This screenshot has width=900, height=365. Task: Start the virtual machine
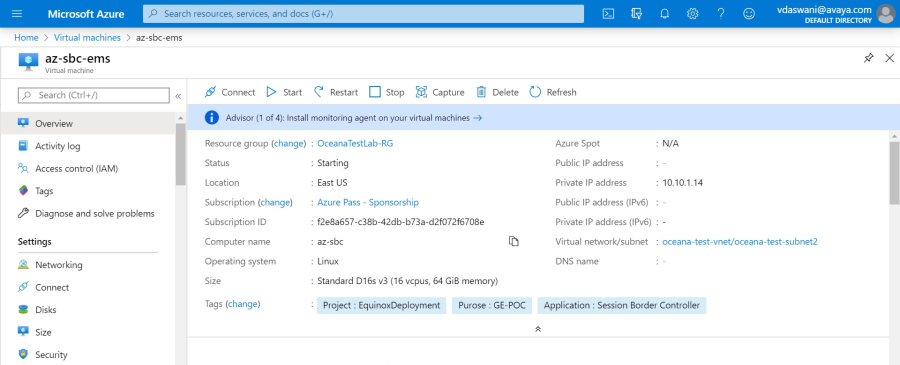click(284, 92)
